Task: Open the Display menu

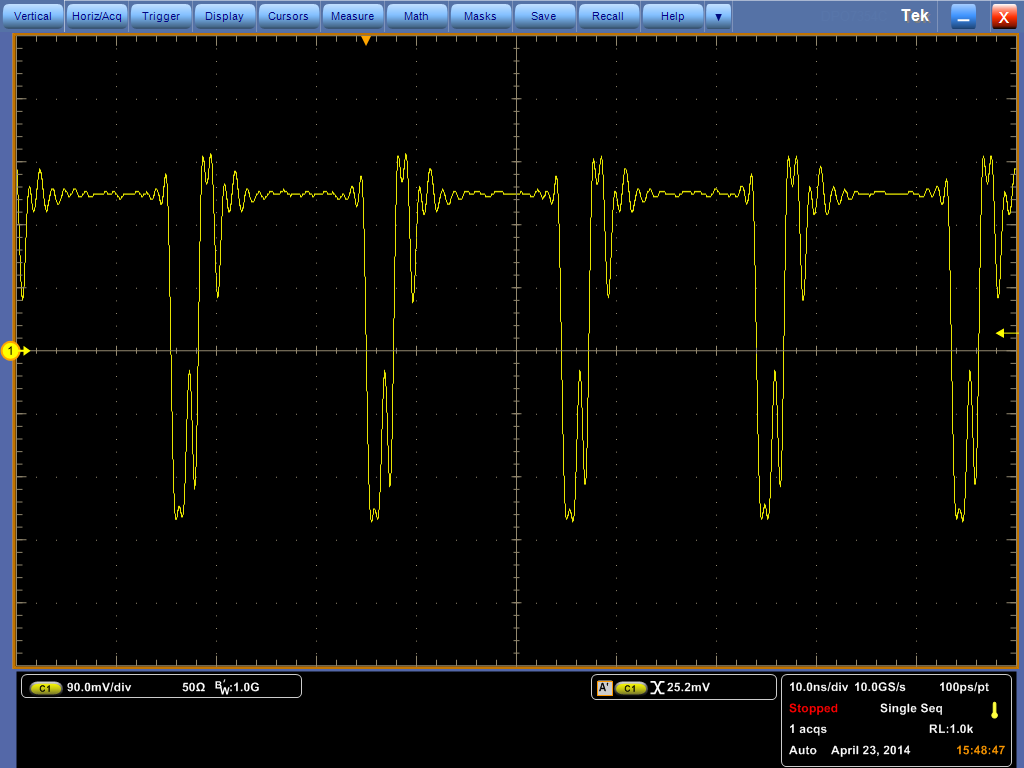Action: (224, 16)
